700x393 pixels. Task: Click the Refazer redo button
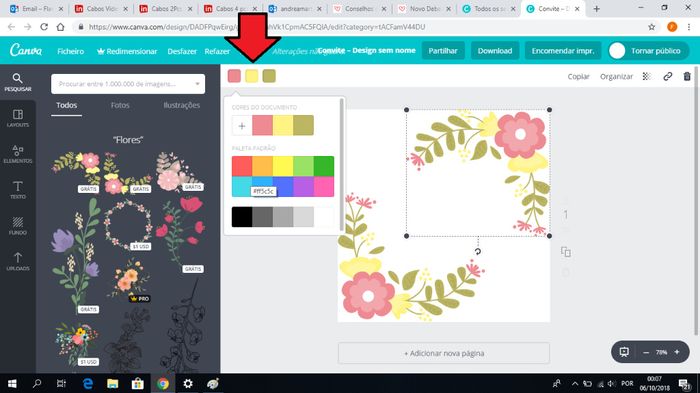click(217, 51)
